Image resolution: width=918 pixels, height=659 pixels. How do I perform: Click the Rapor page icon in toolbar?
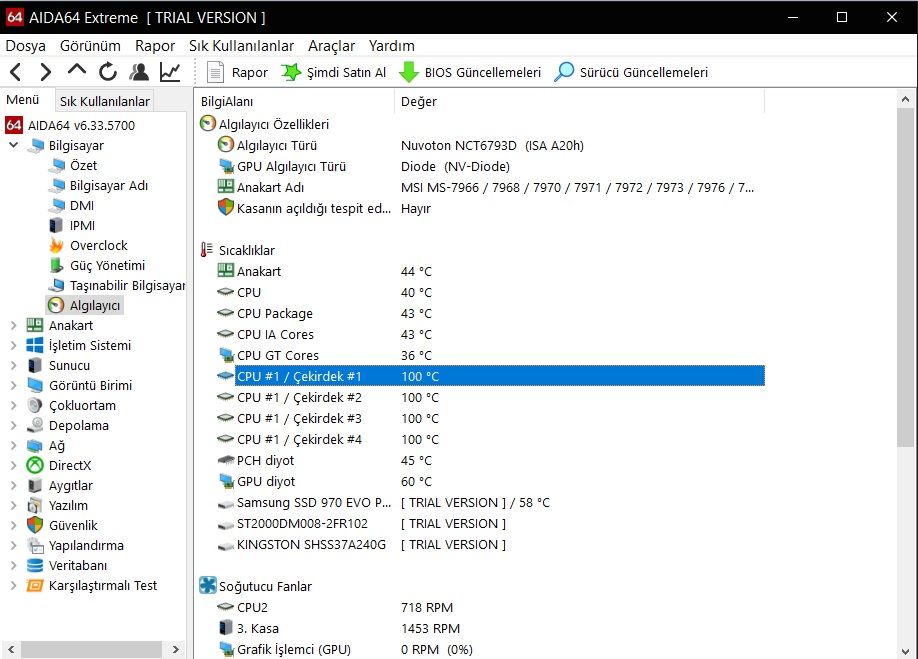(215, 73)
